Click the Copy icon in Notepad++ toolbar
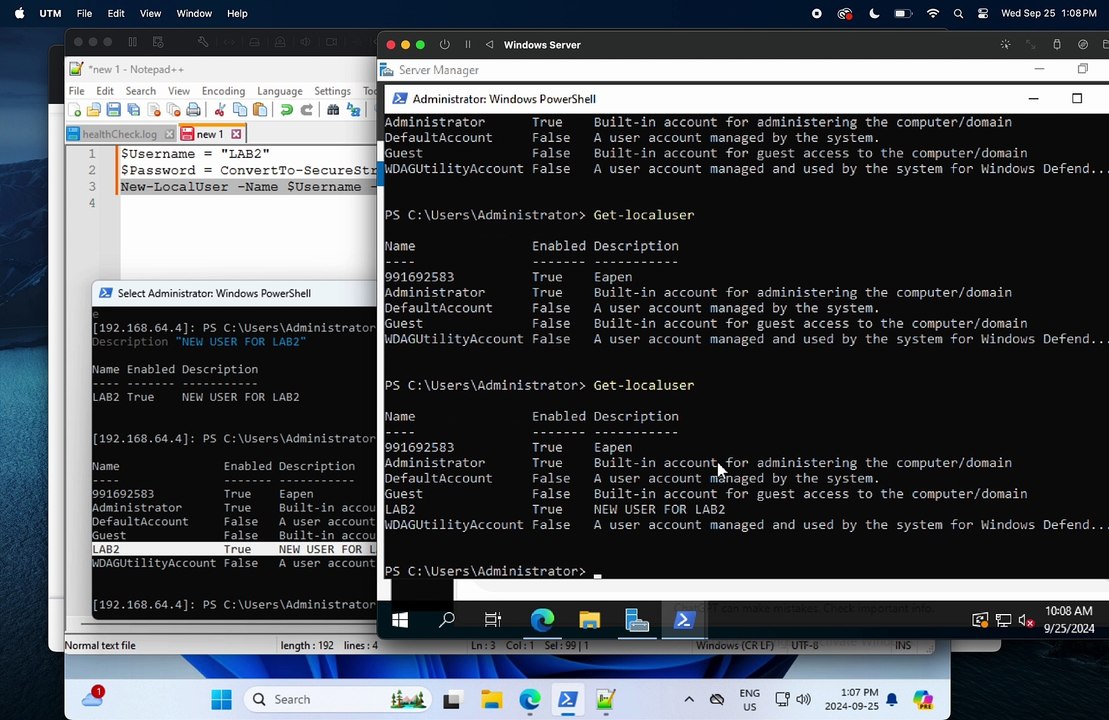 click(240, 110)
